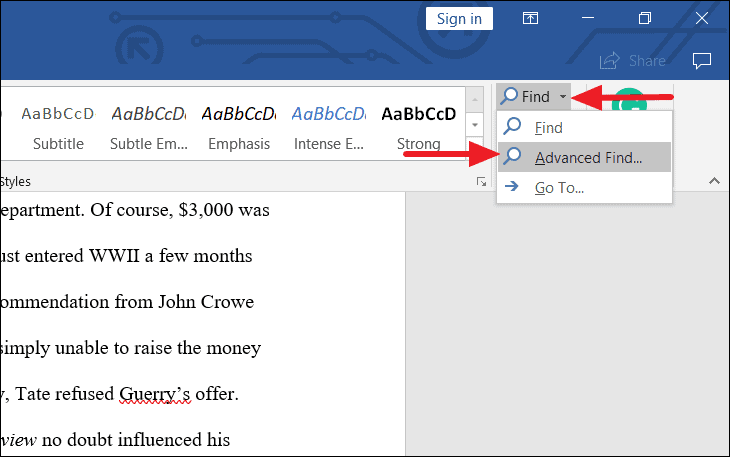Click on "unable to raise the money"
730x457 pixels.
(x=158, y=348)
